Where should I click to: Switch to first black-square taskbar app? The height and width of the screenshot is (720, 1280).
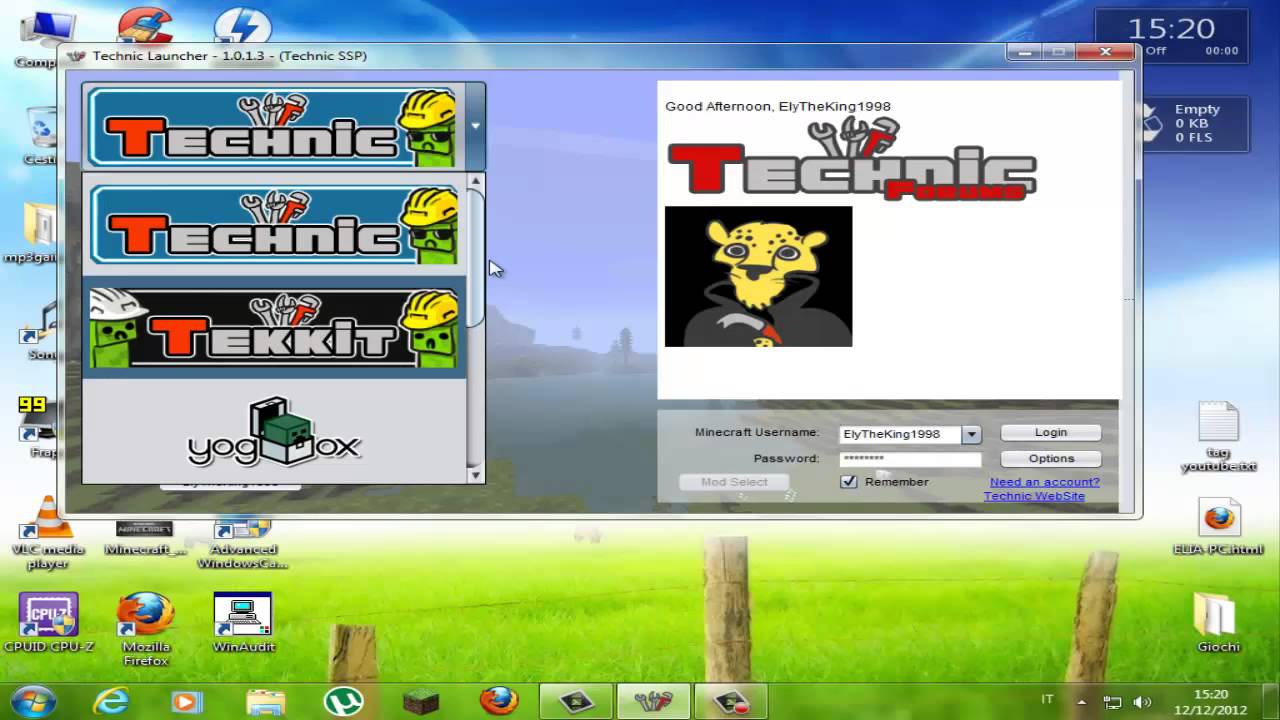(575, 701)
